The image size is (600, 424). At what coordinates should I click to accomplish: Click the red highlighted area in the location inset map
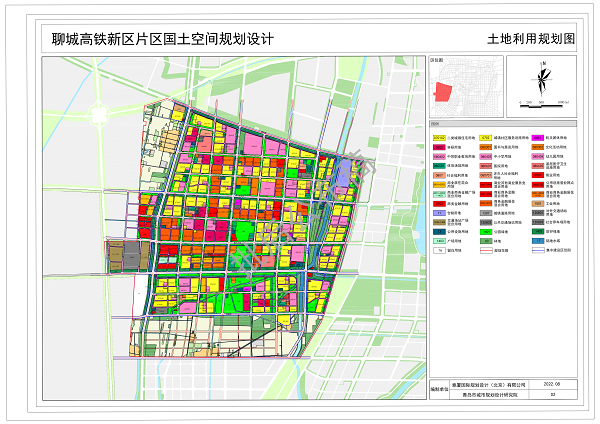click(441, 92)
